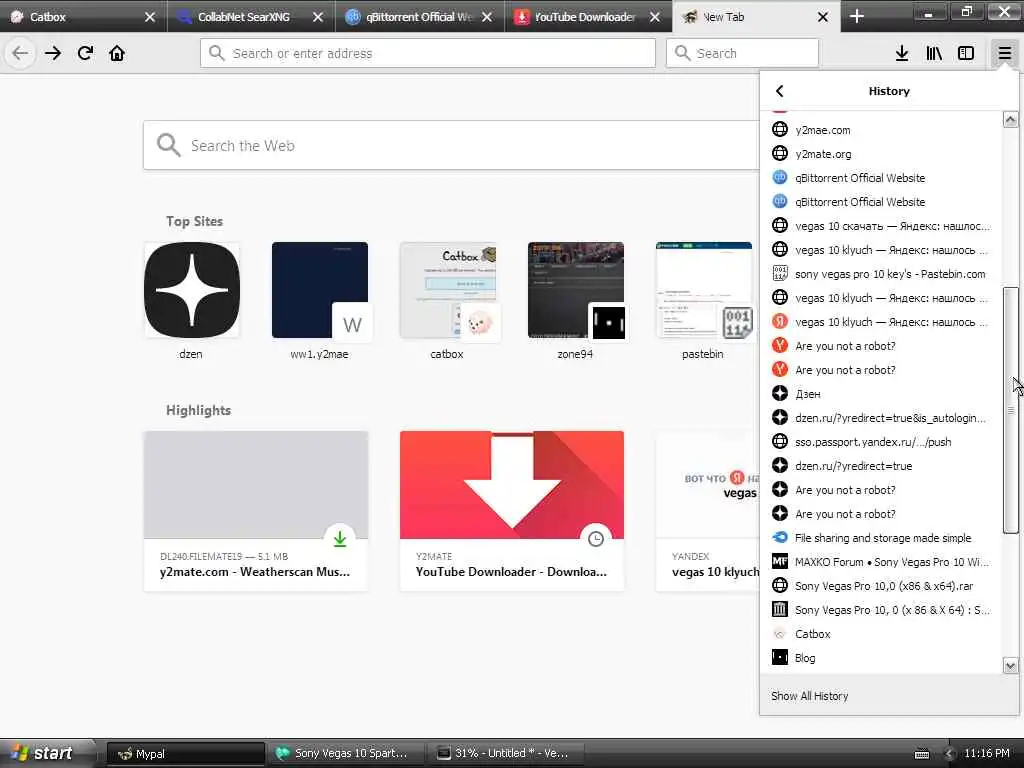
Task: Close the YouTube Downloader tab
Action: click(655, 17)
